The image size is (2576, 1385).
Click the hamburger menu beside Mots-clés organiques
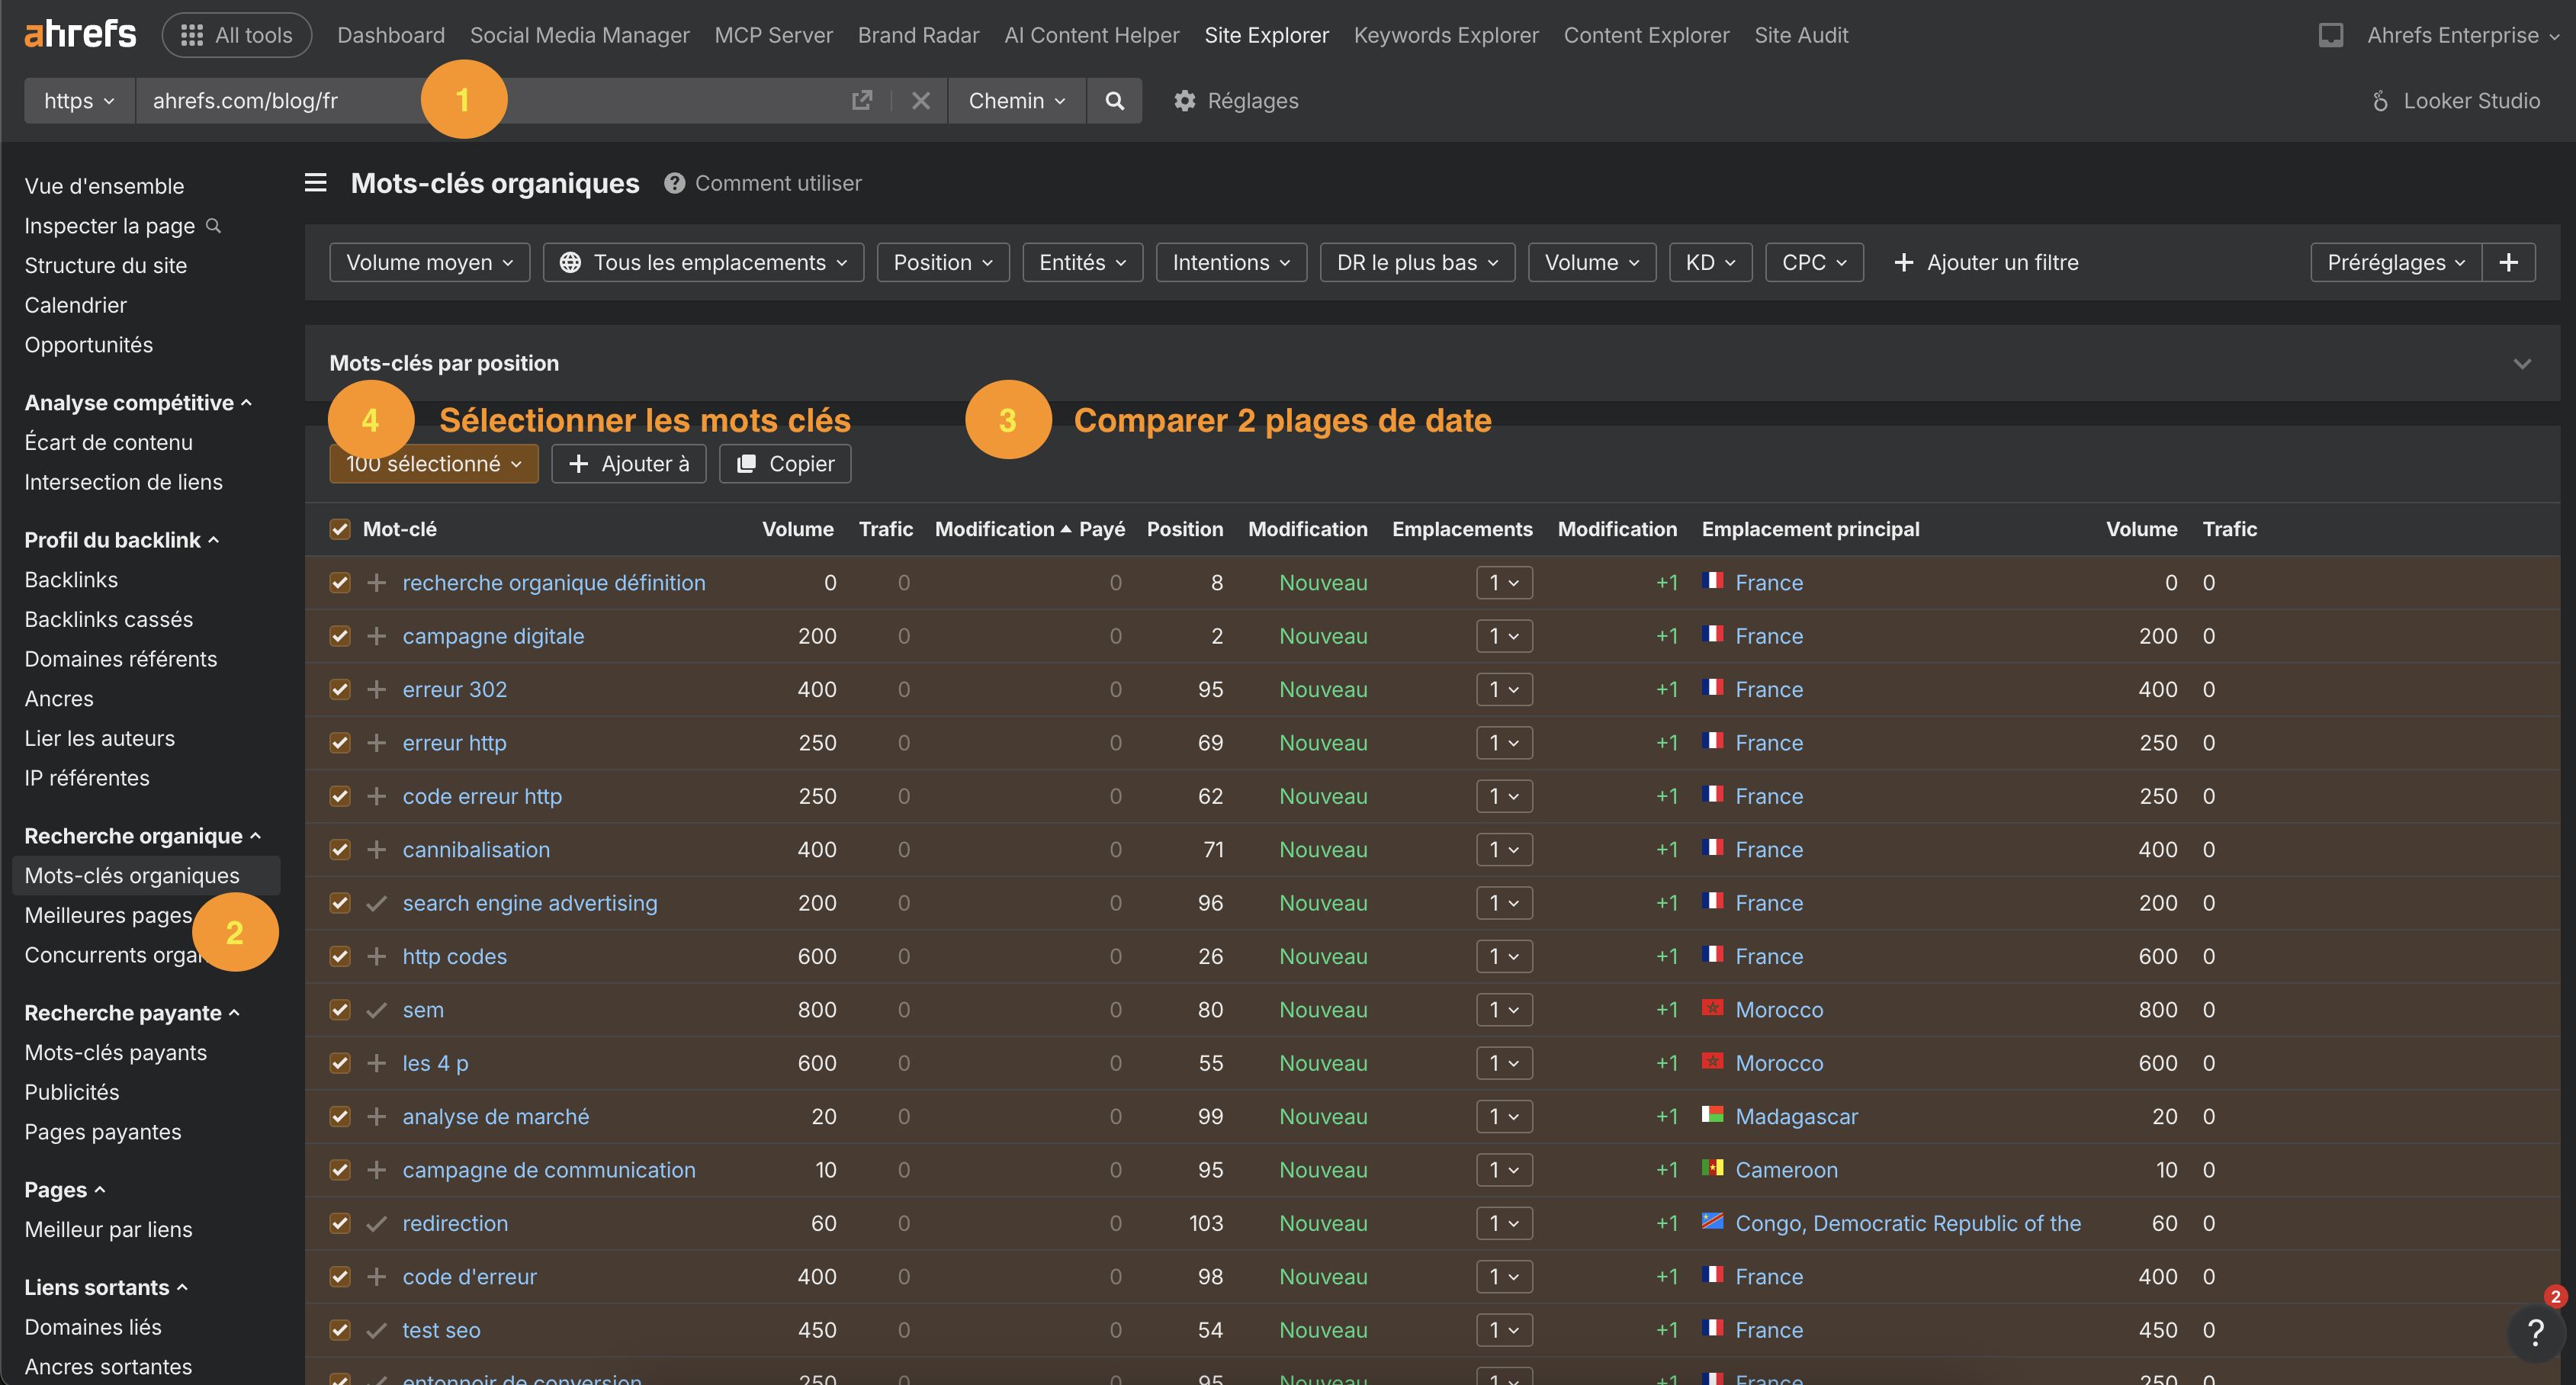click(x=316, y=183)
